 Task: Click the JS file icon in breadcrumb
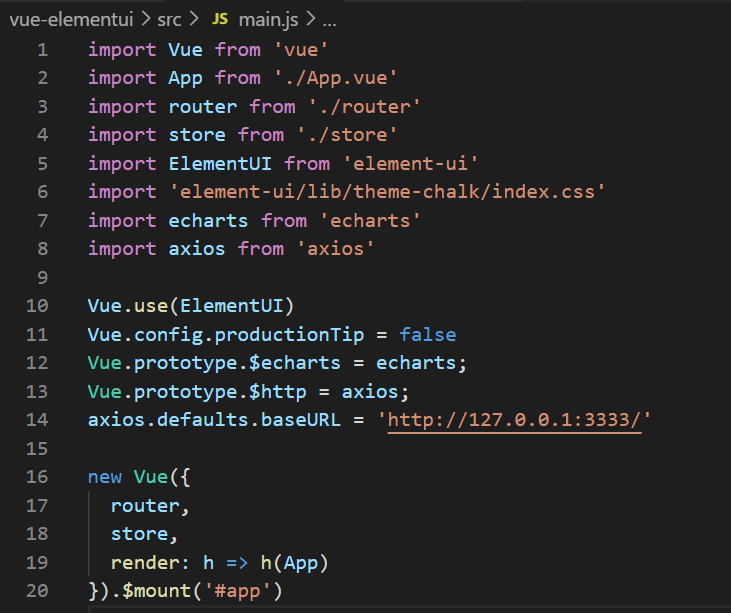tap(220, 19)
